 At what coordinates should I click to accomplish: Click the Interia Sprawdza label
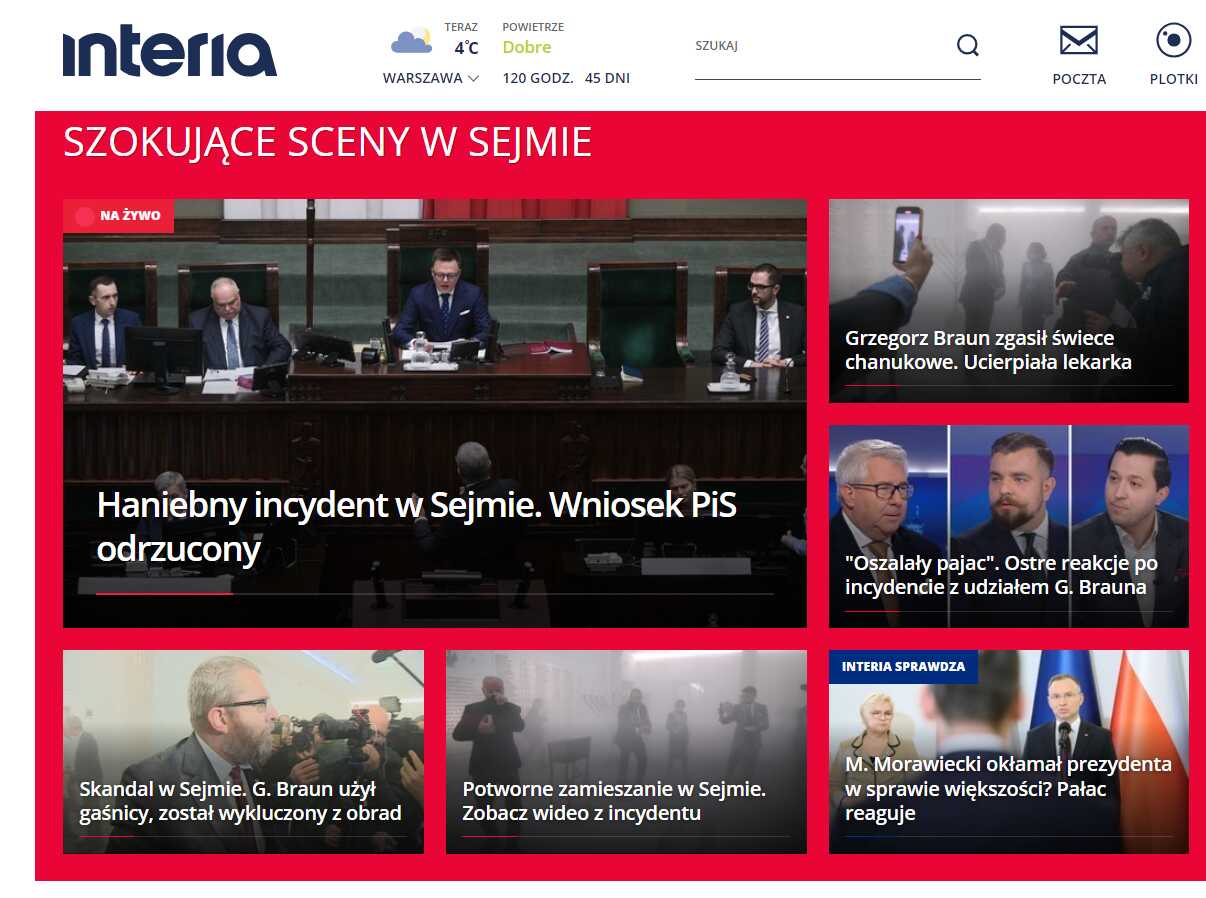click(903, 666)
